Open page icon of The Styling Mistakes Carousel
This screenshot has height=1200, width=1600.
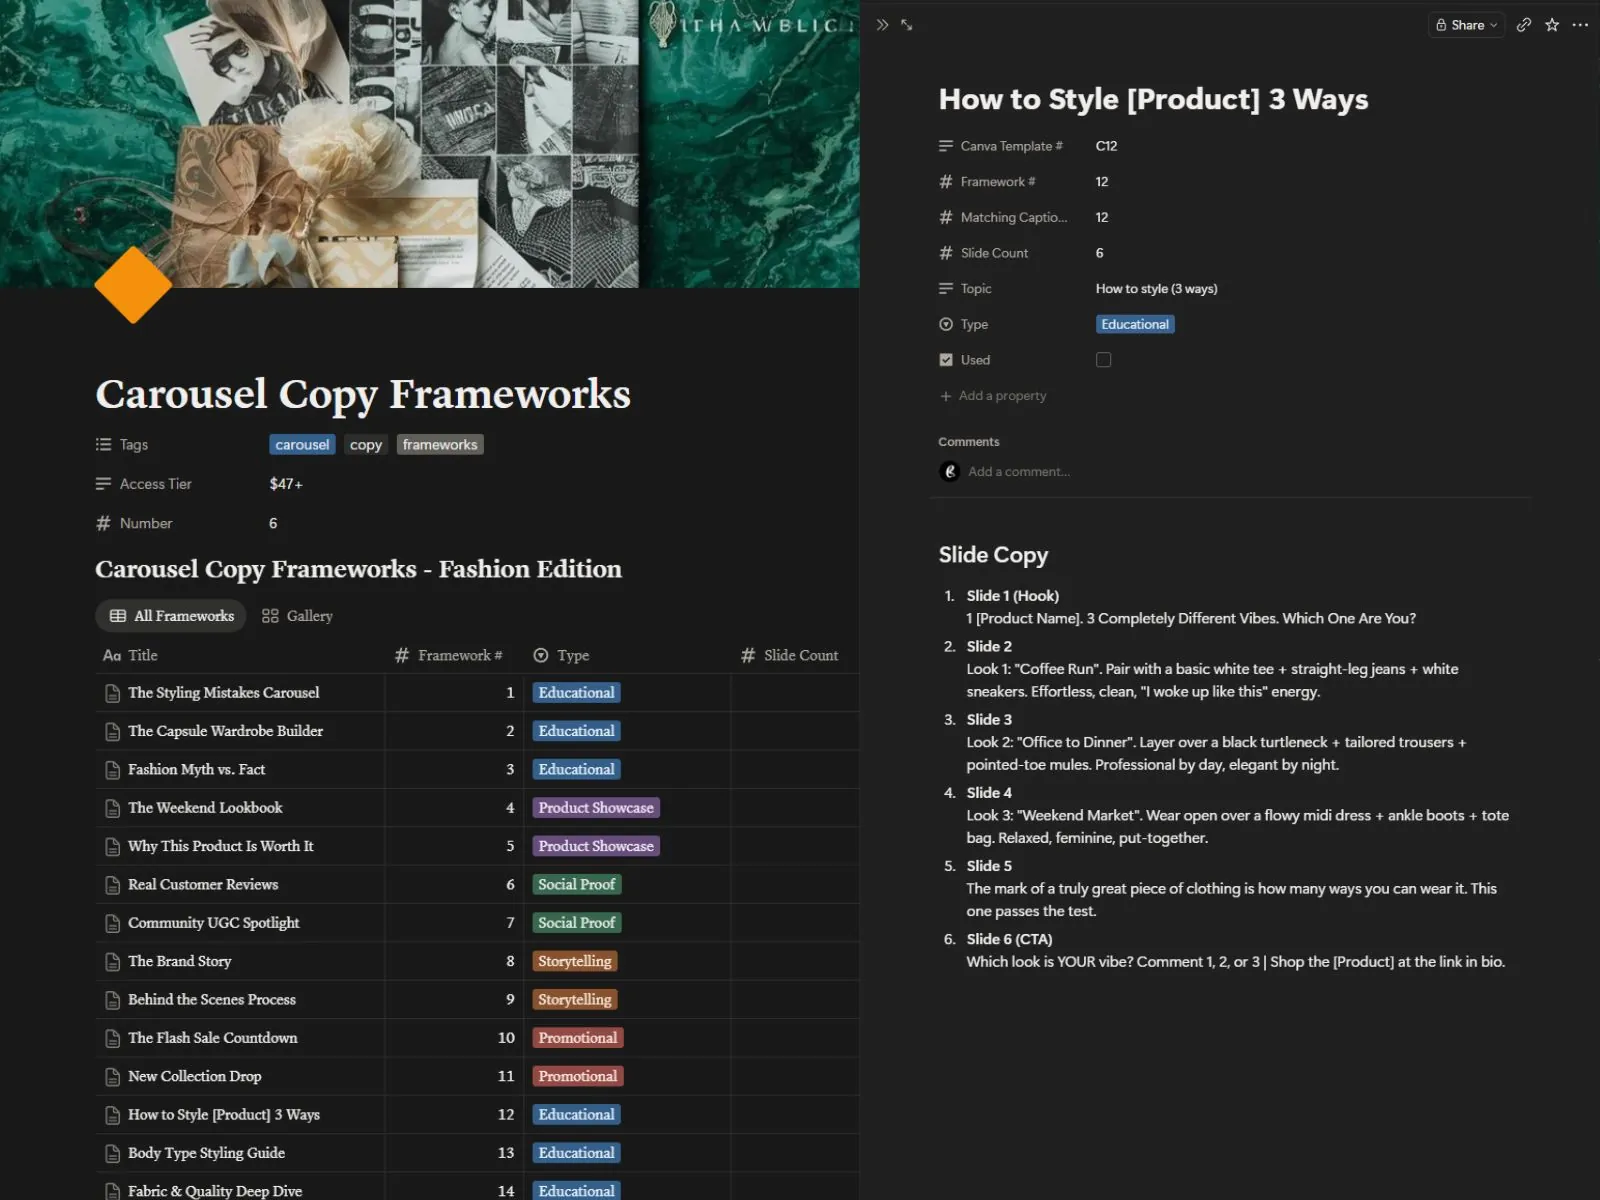point(113,693)
